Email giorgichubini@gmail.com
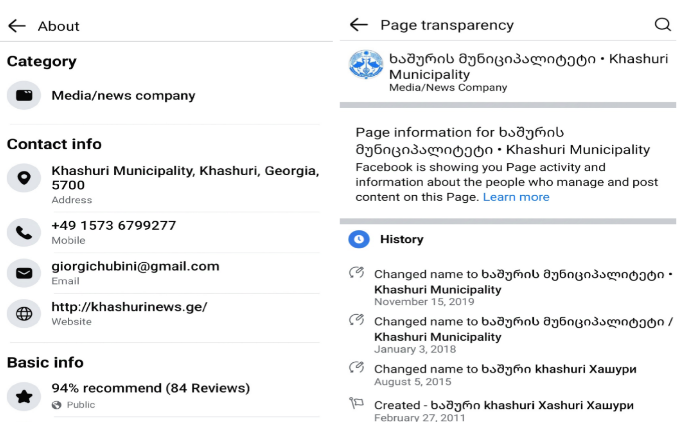Screen dimensions: 695x422 tap(135, 266)
